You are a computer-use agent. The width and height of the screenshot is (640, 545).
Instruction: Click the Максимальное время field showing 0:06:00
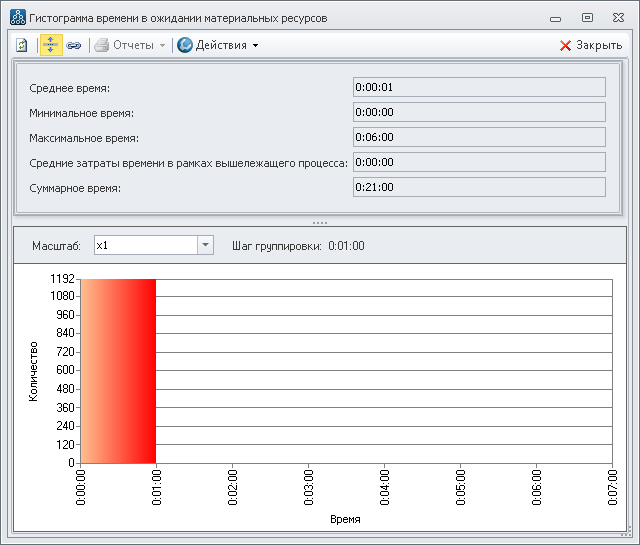coord(479,137)
